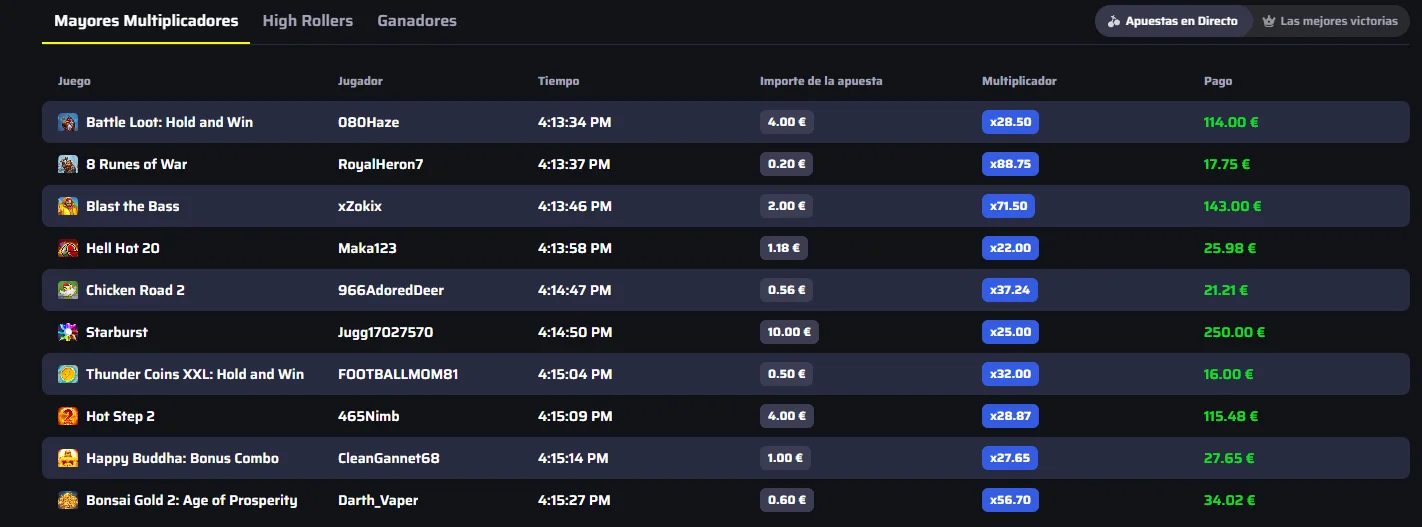The image size is (1422, 527).
Task: Click the Blast the Bass game icon
Action: click(x=68, y=206)
